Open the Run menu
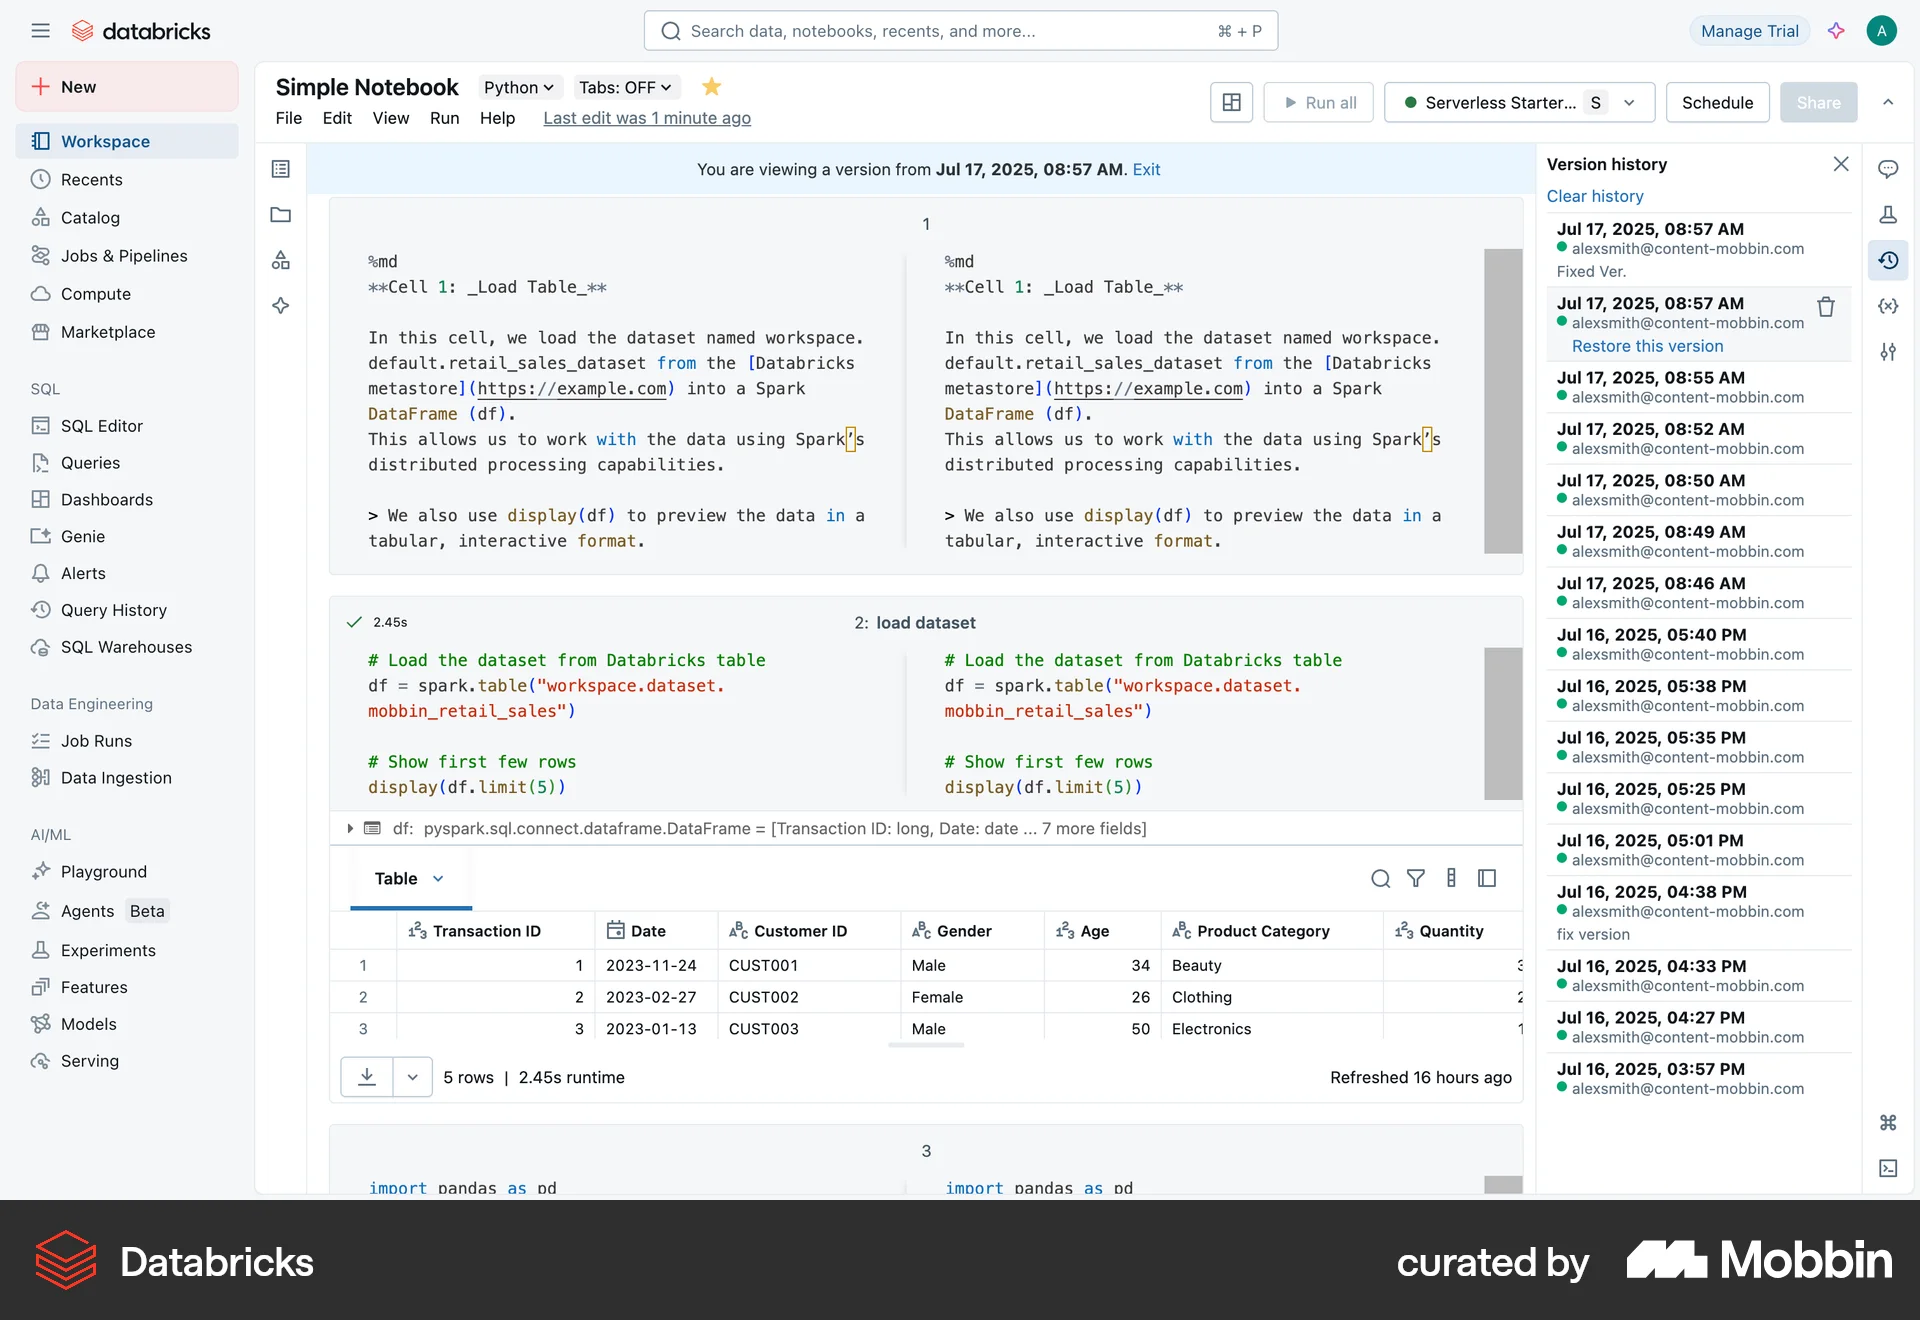 pyautogui.click(x=445, y=118)
